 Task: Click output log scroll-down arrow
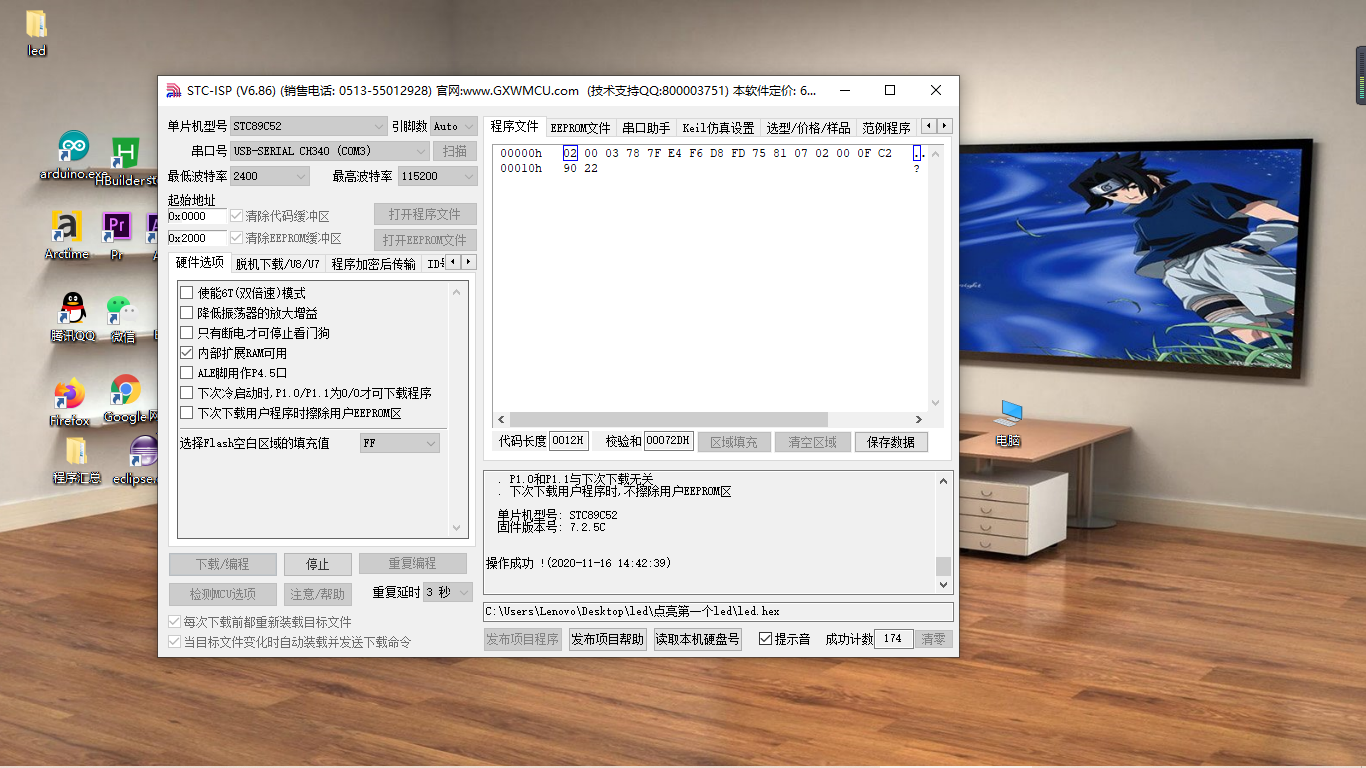pos(943,585)
